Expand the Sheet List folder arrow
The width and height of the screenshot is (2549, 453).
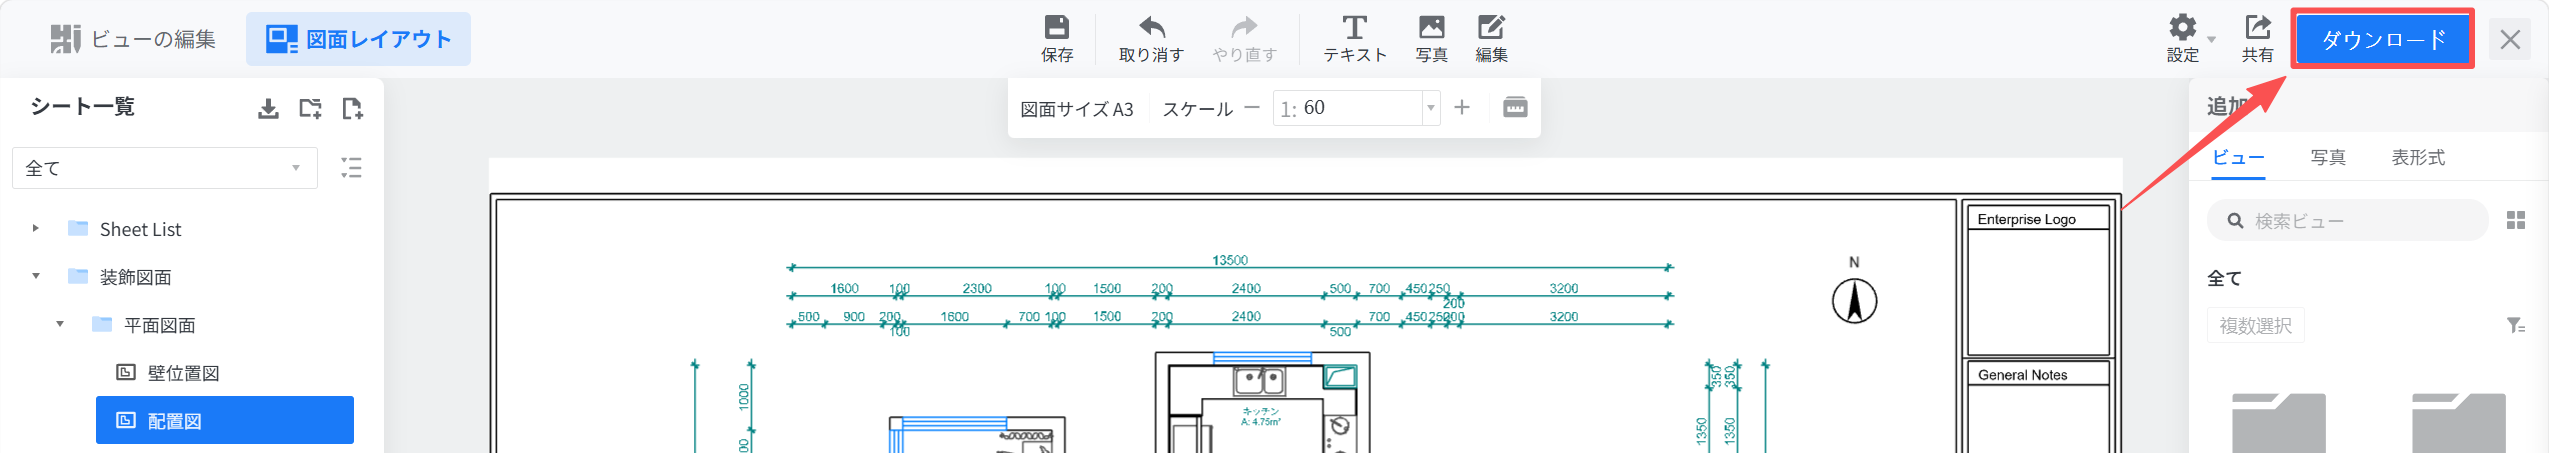(35, 228)
